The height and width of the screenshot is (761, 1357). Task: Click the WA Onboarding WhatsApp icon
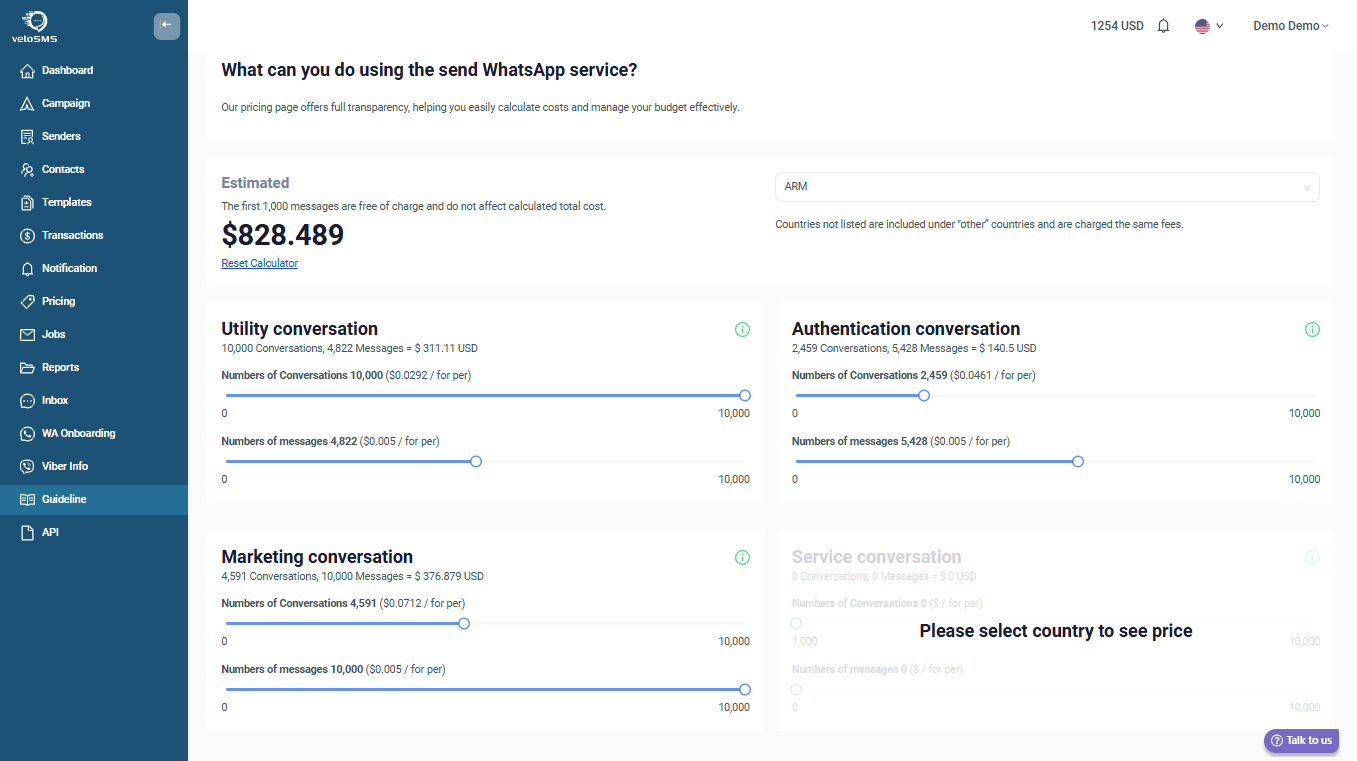27,434
